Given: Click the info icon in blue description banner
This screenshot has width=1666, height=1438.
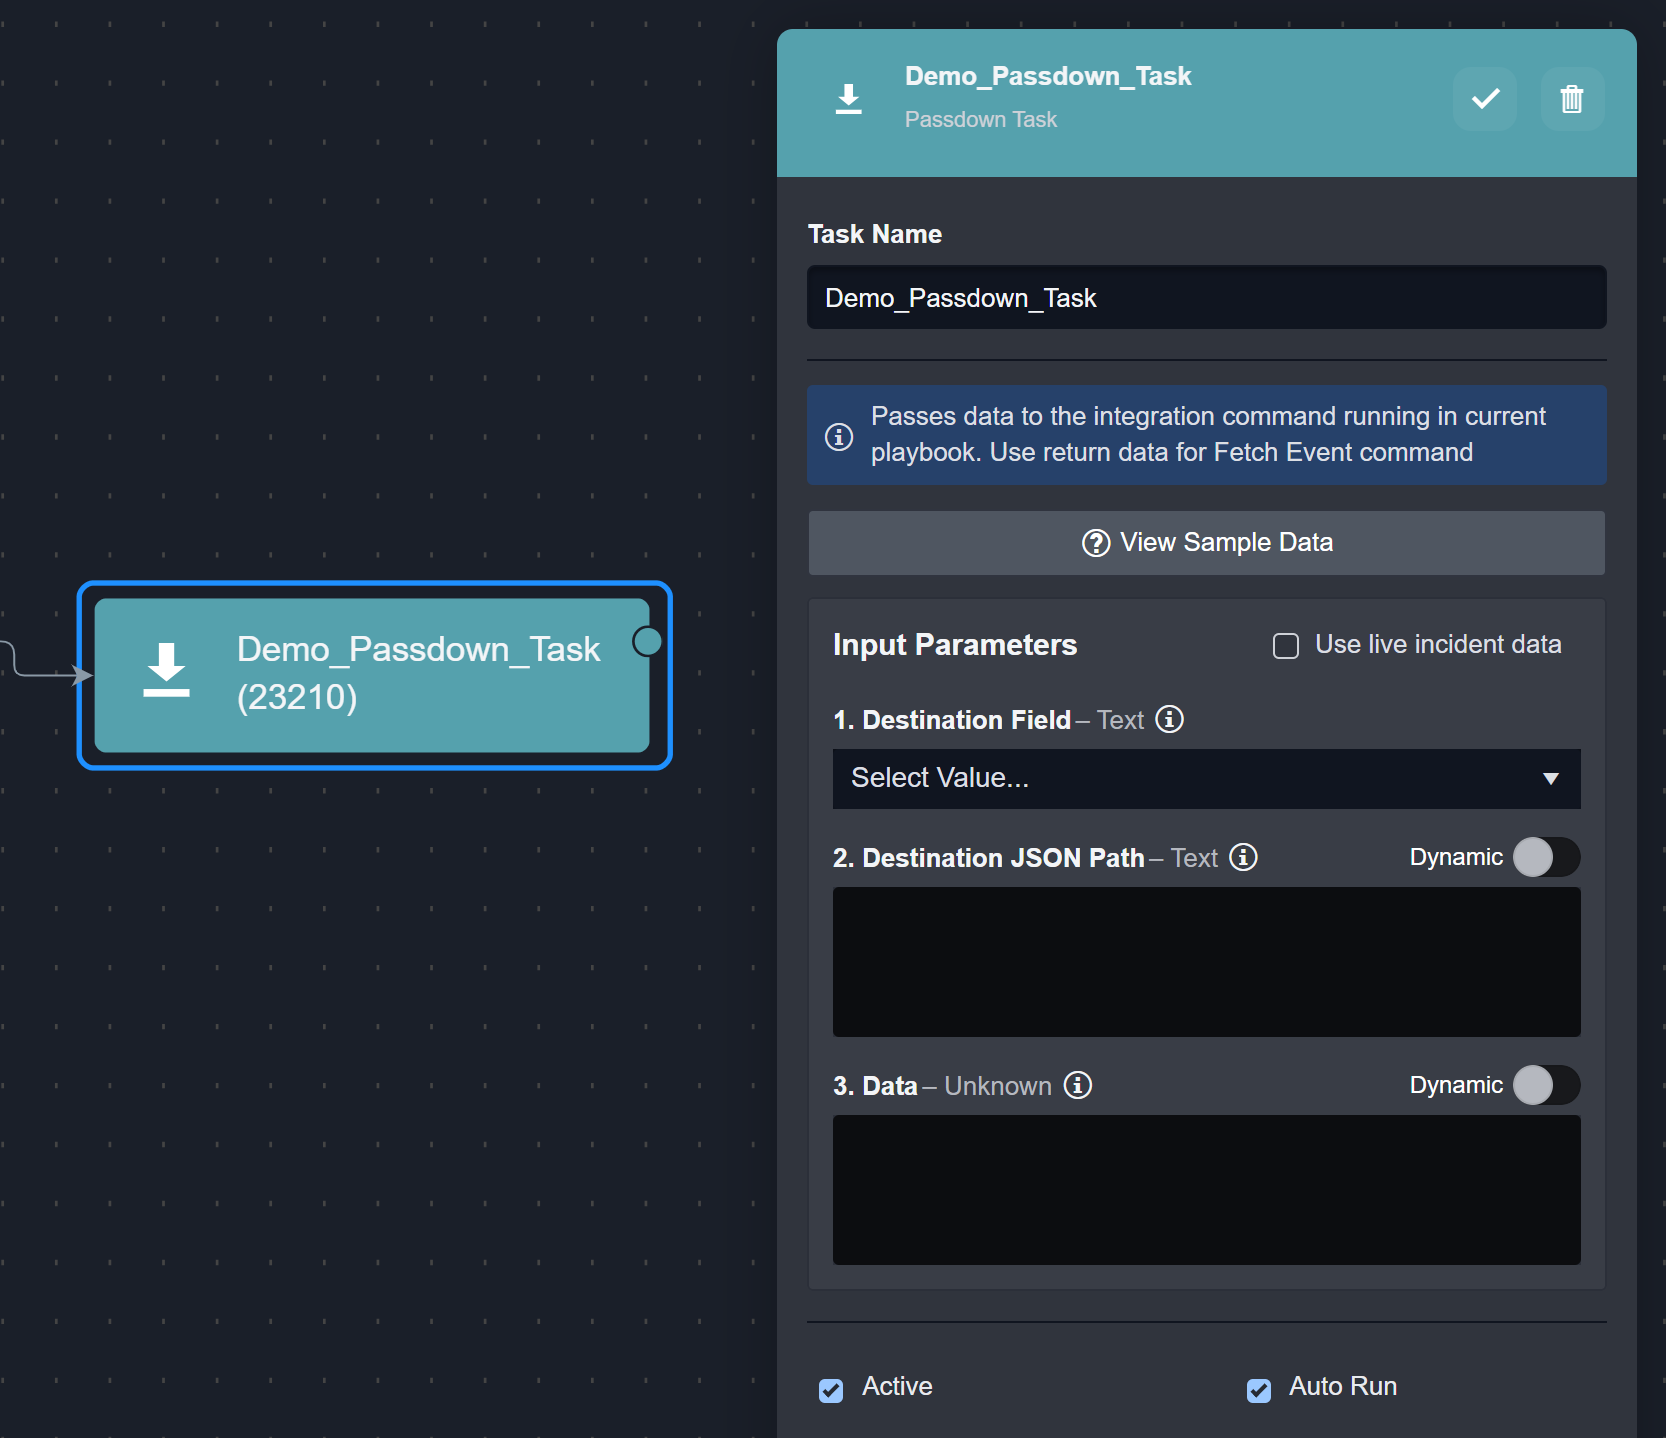Looking at the screenshot, I should click(x=839, y=437).
